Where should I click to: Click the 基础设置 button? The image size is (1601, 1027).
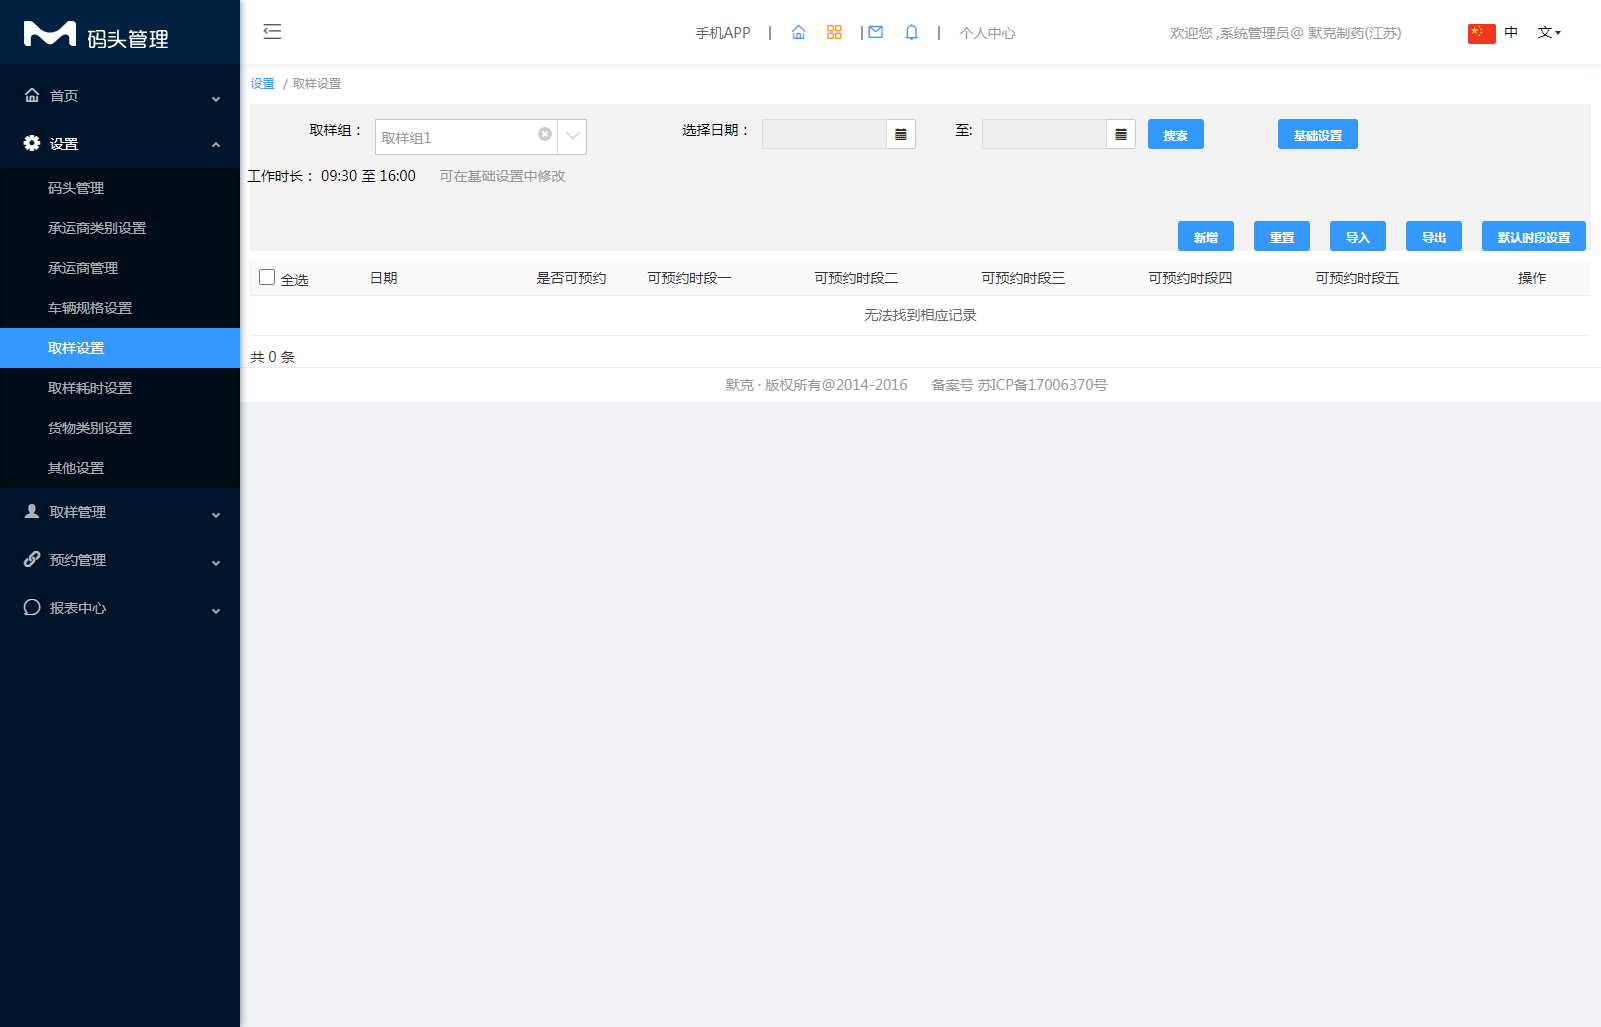[x=1318, y=134]
